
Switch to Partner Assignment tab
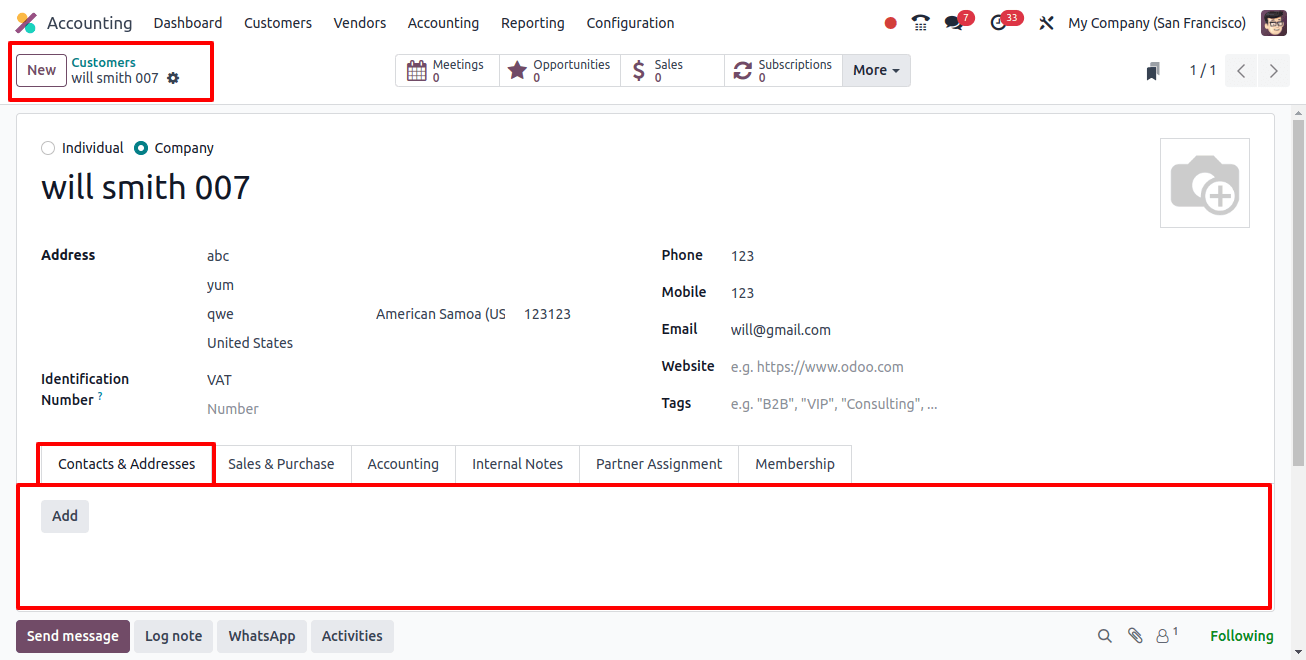point(659,464)
